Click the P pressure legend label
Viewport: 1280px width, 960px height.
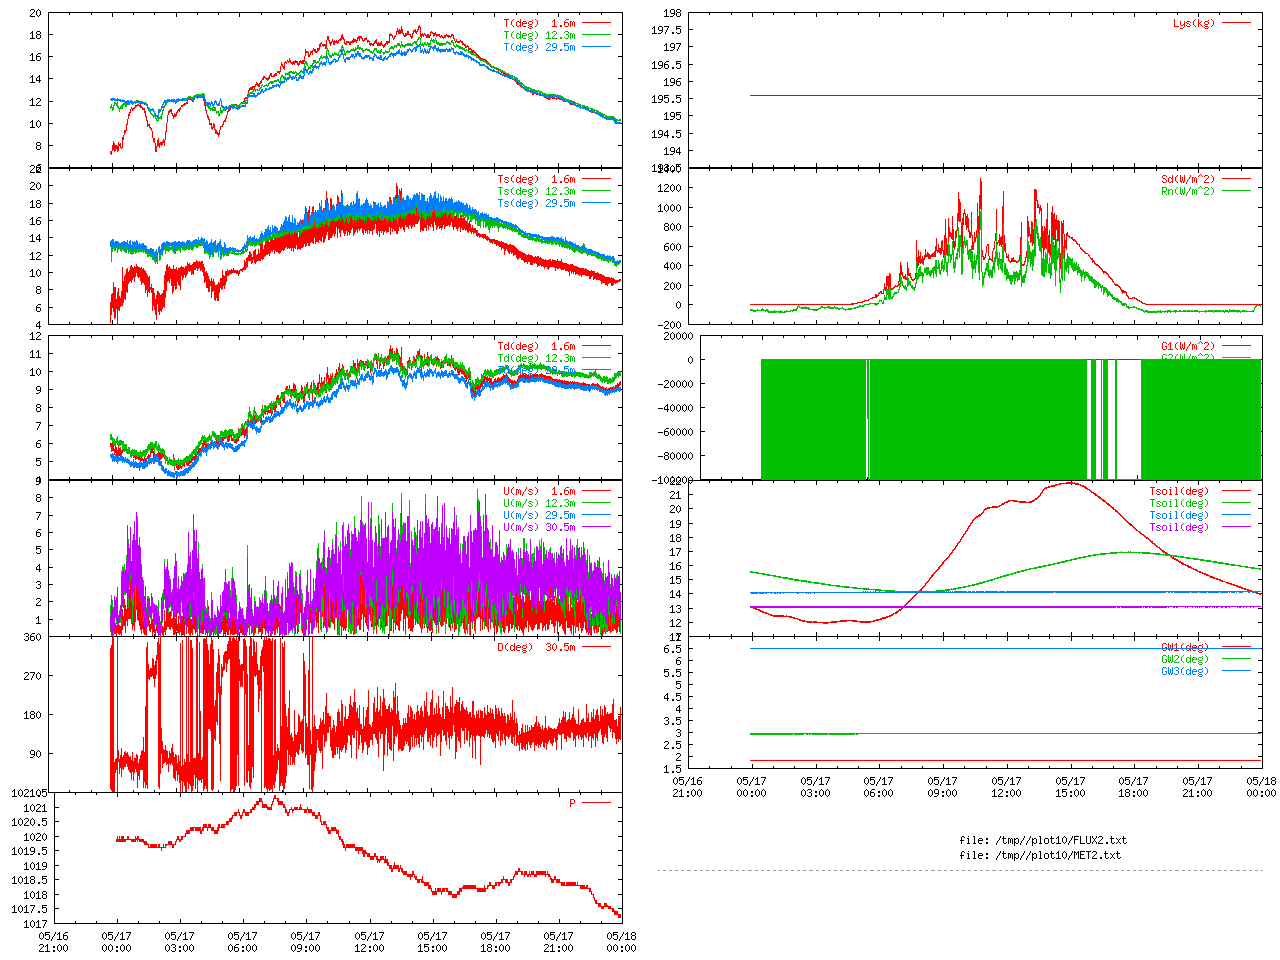click(573, 803)
